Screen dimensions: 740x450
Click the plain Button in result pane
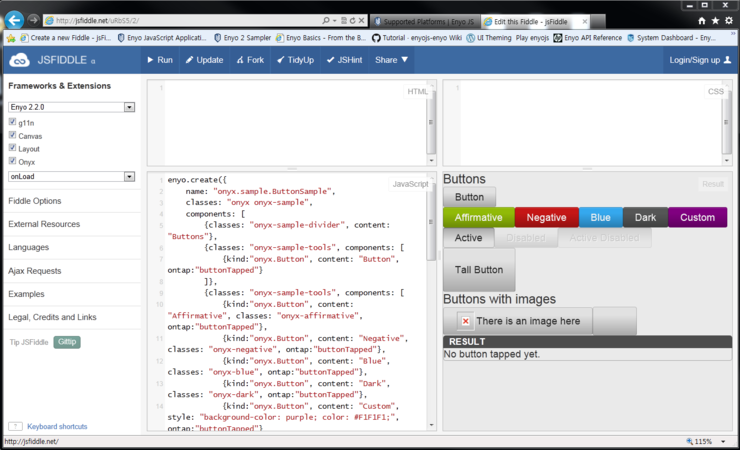coord(469,197)
